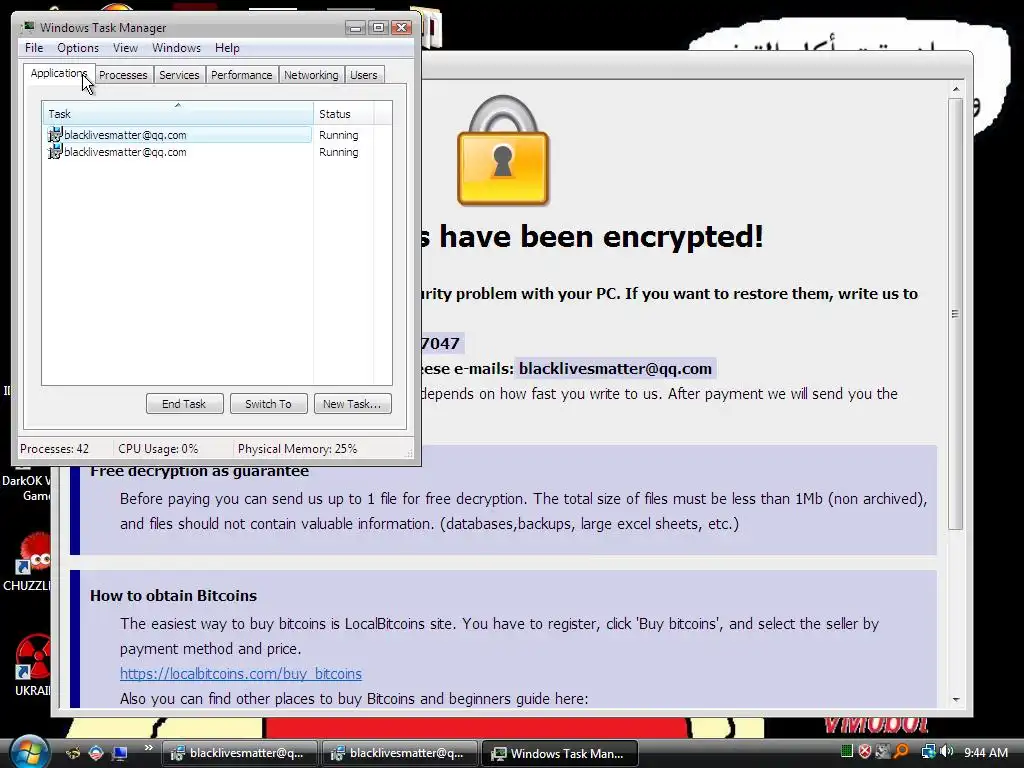Open the Options menu in Task Manager
1024x768 pixels.
(78, 48)
